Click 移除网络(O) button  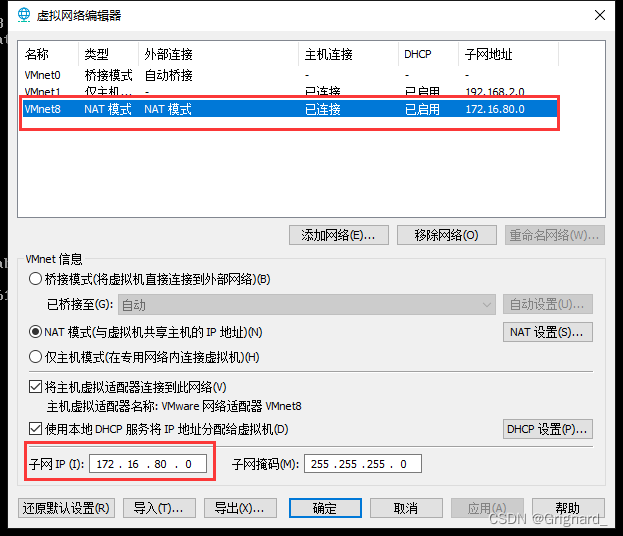[447, 235]
